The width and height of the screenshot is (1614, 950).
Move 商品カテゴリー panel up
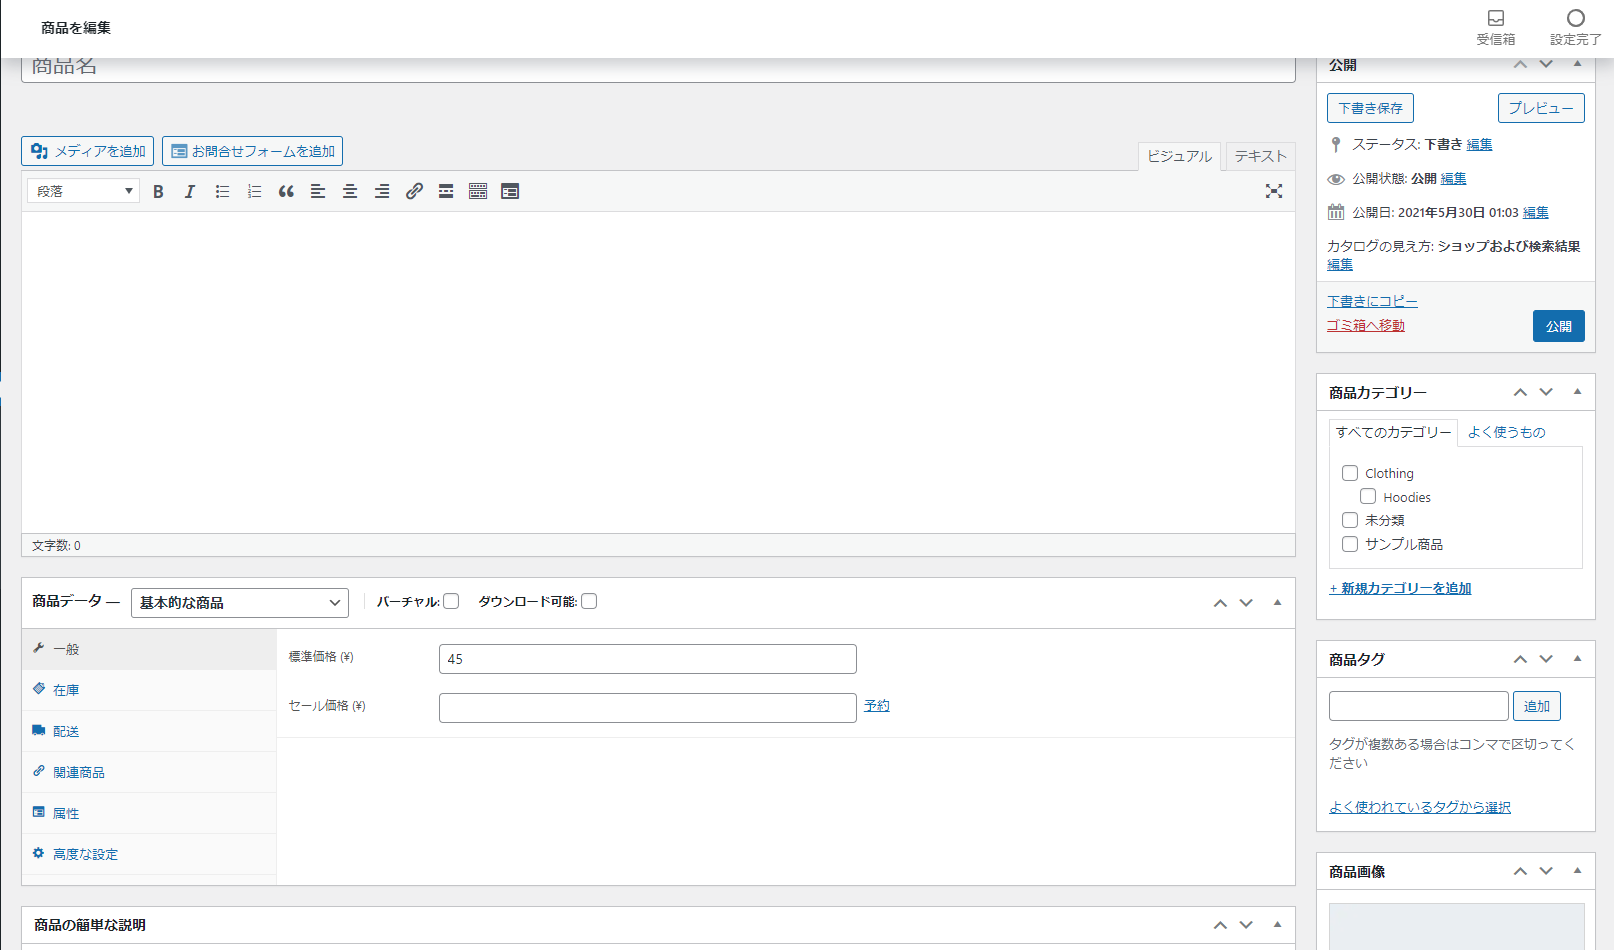pos(1520,392)
